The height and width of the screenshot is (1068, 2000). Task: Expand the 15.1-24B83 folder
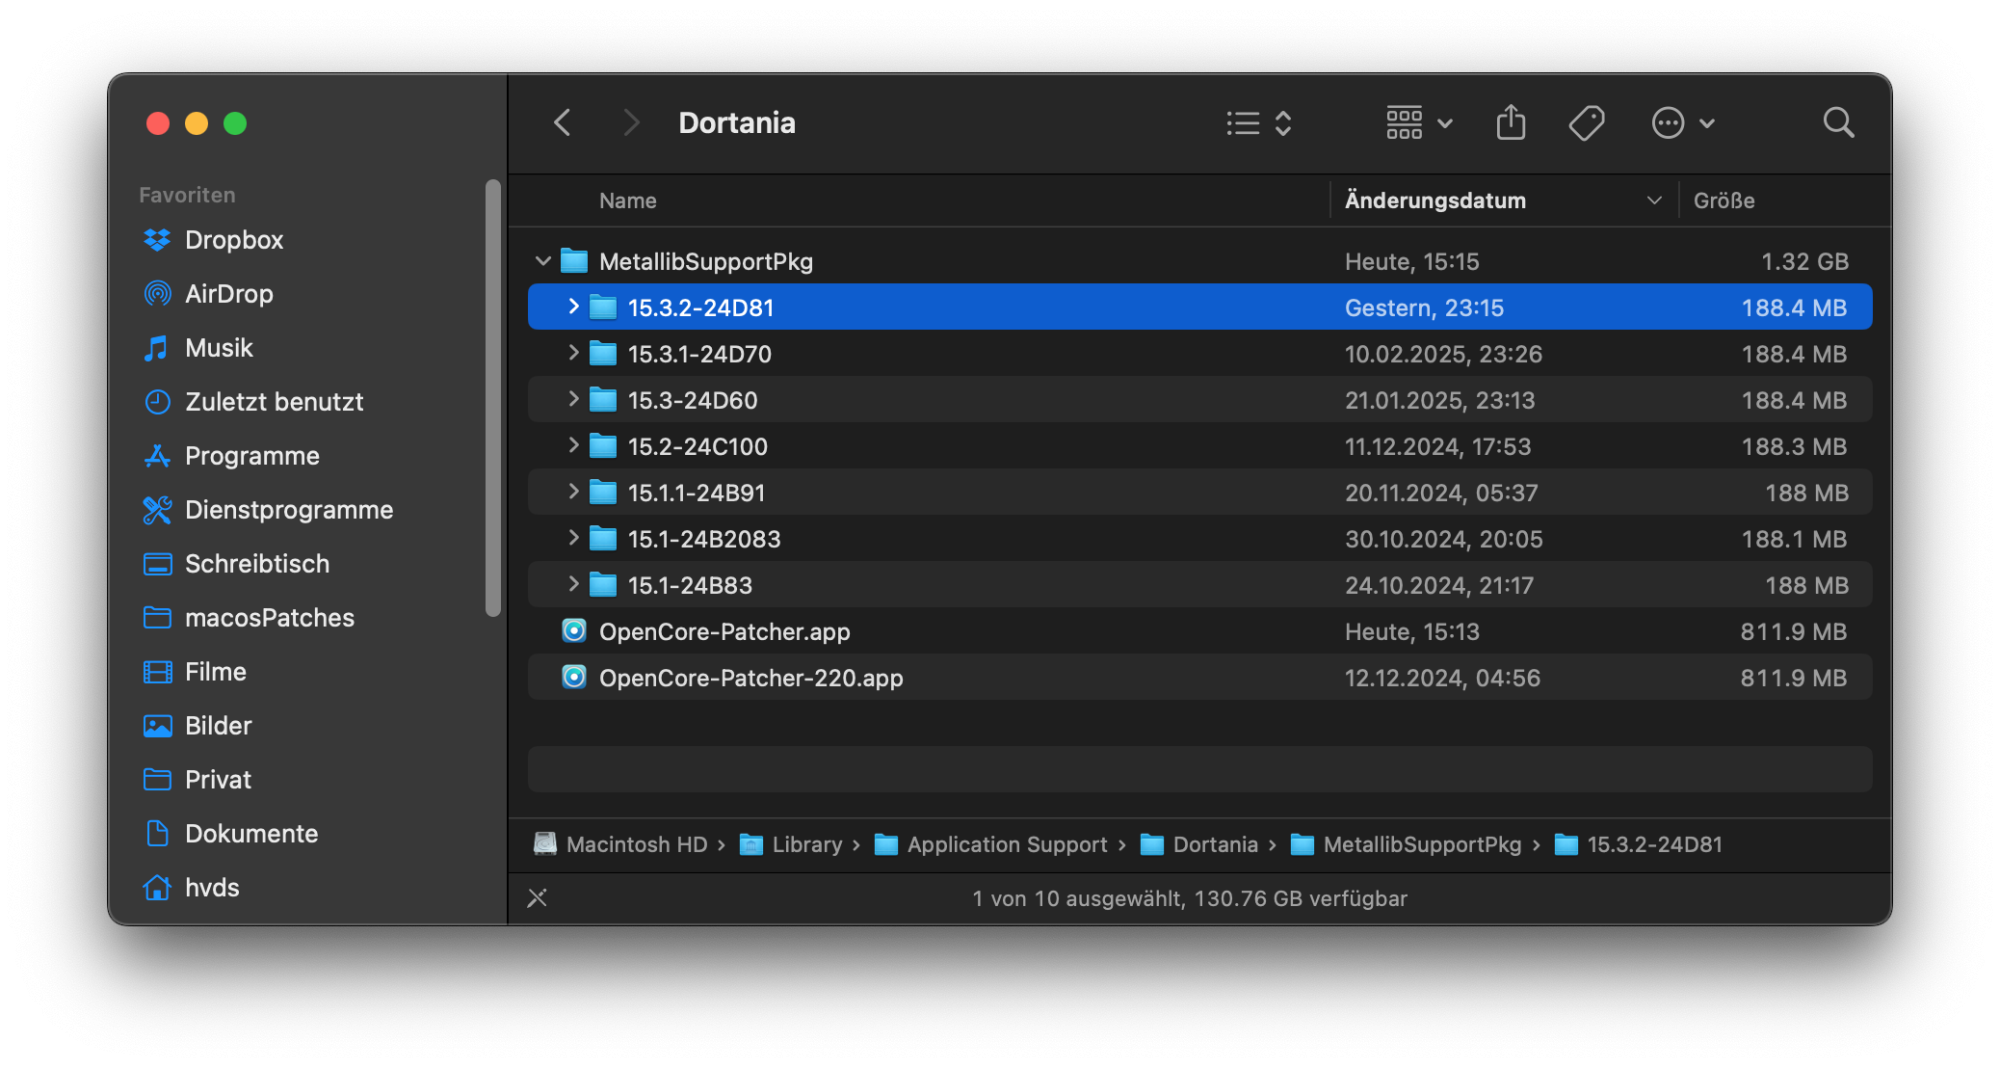[573, 584]
